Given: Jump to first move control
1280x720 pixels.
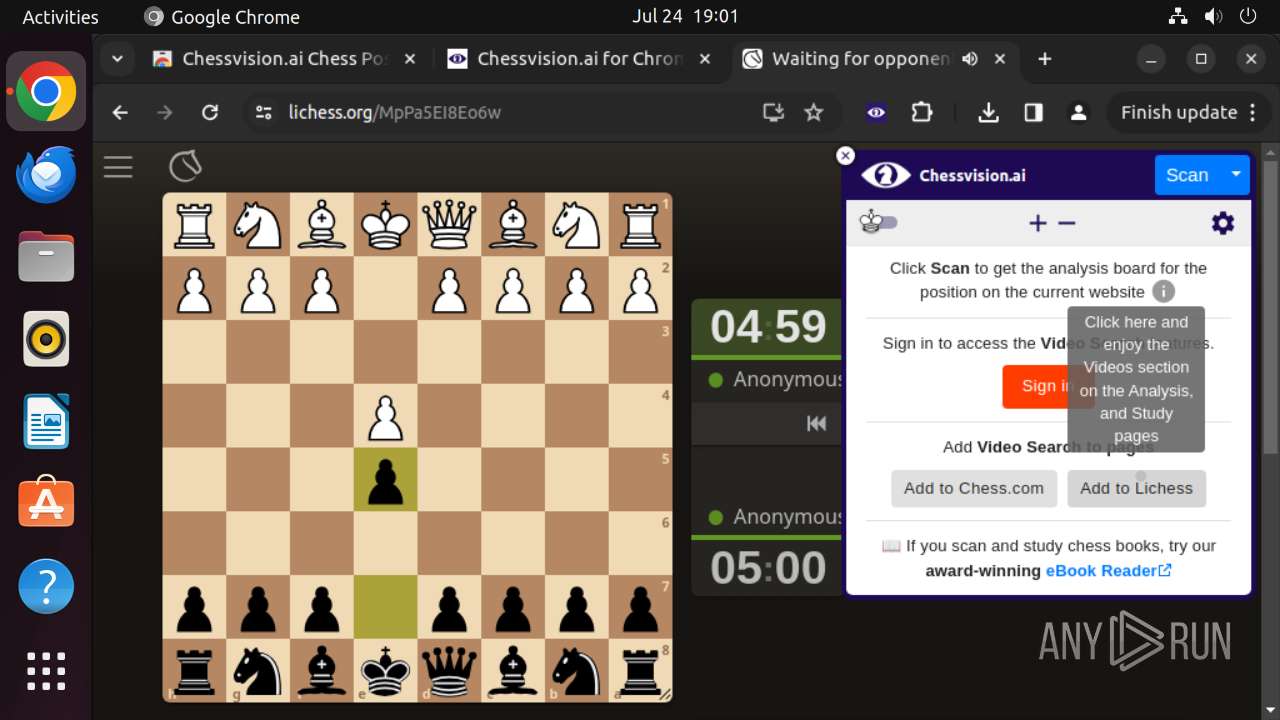Looking at the screenshot, I should pyautogui.click(x=816, y=424).
